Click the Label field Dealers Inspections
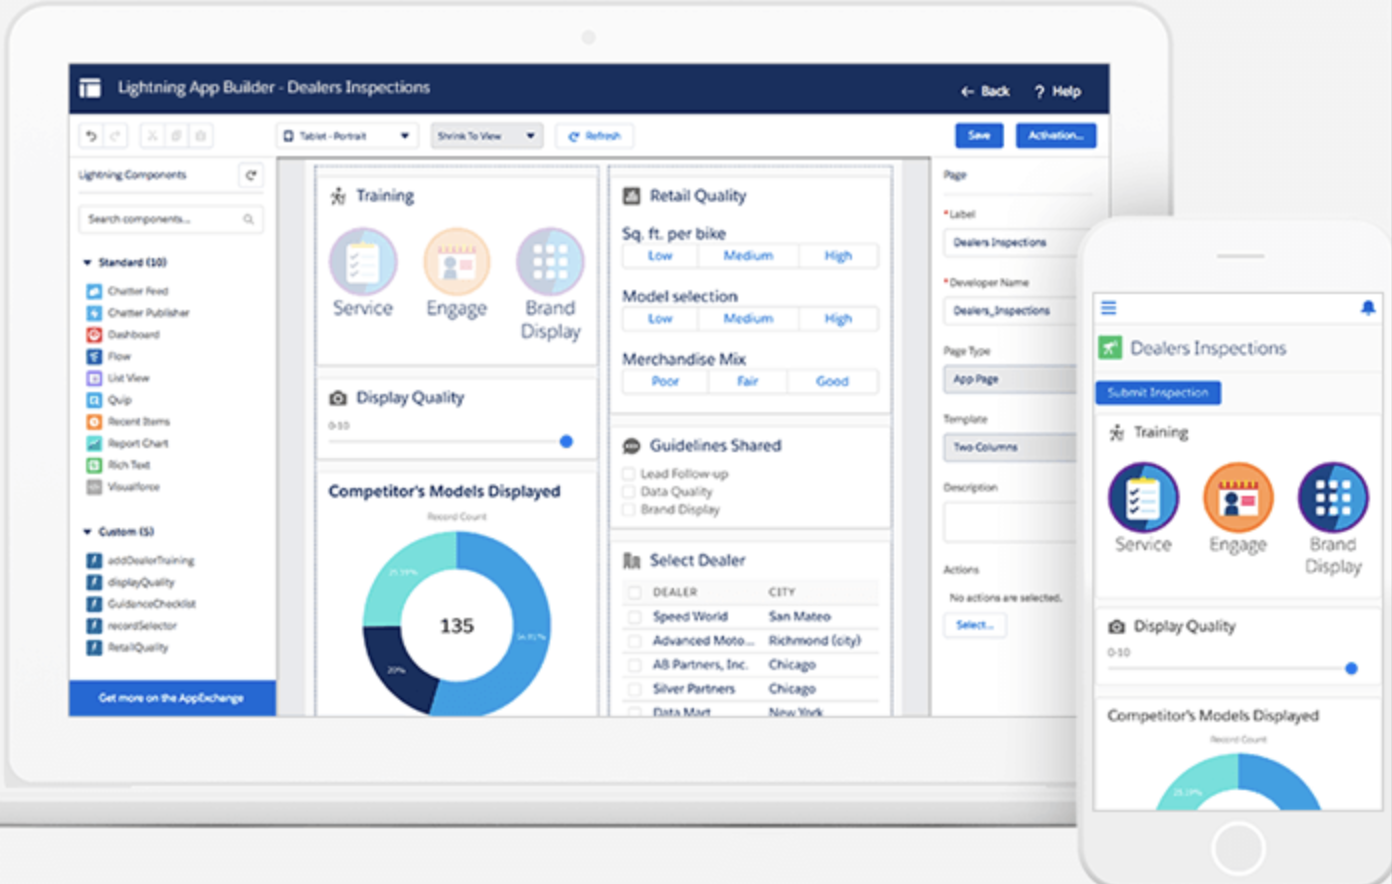Screen dimensions: 1392x884 pos(1010,243)
